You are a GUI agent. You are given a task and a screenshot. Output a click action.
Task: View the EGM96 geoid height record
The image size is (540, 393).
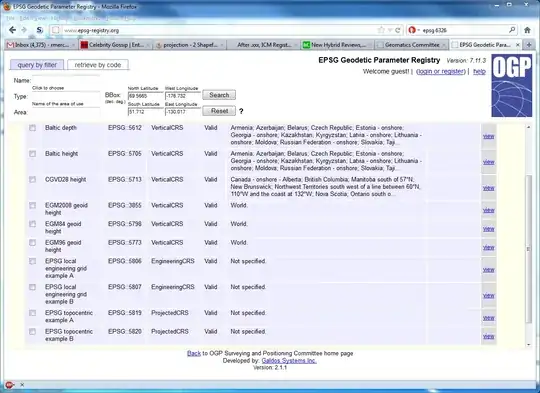pyautogui.click(x=488, y=248)
